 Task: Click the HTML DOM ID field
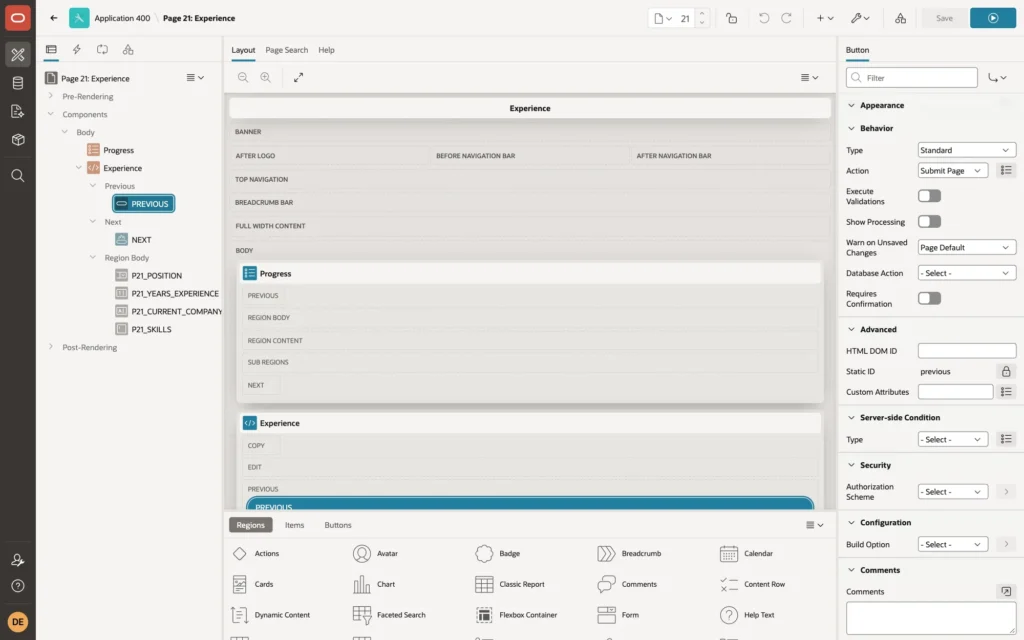(967, 351)
